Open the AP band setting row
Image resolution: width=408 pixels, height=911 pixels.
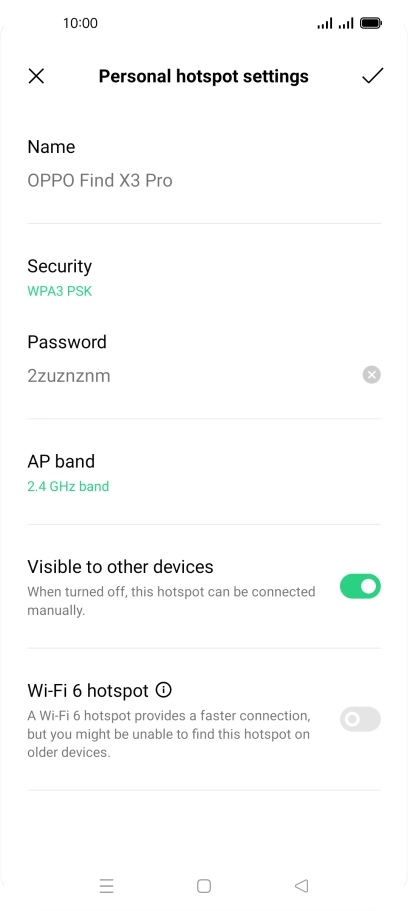tap(204, 472)
